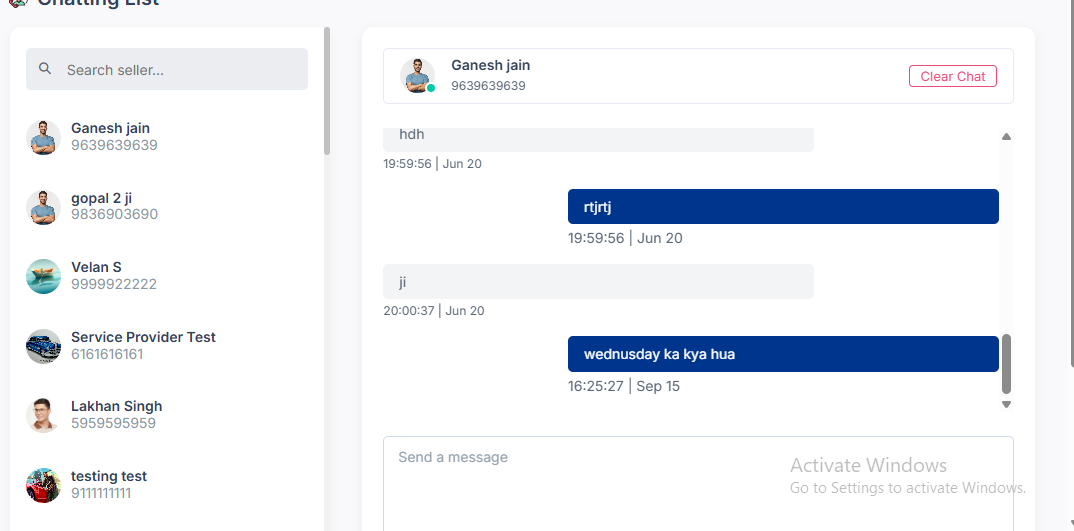The height and width of the screenshot is (531, 1074).
Task: Click Lakhan Singh's profile picture
Action: pyautogui.click(x=43, y=415)
